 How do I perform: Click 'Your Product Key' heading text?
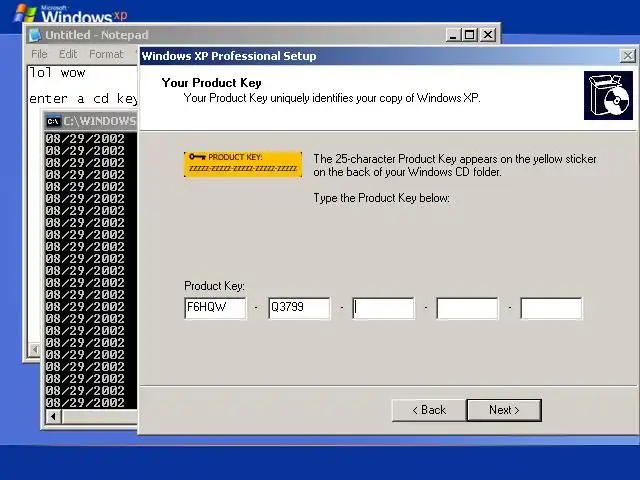point(211,83)
